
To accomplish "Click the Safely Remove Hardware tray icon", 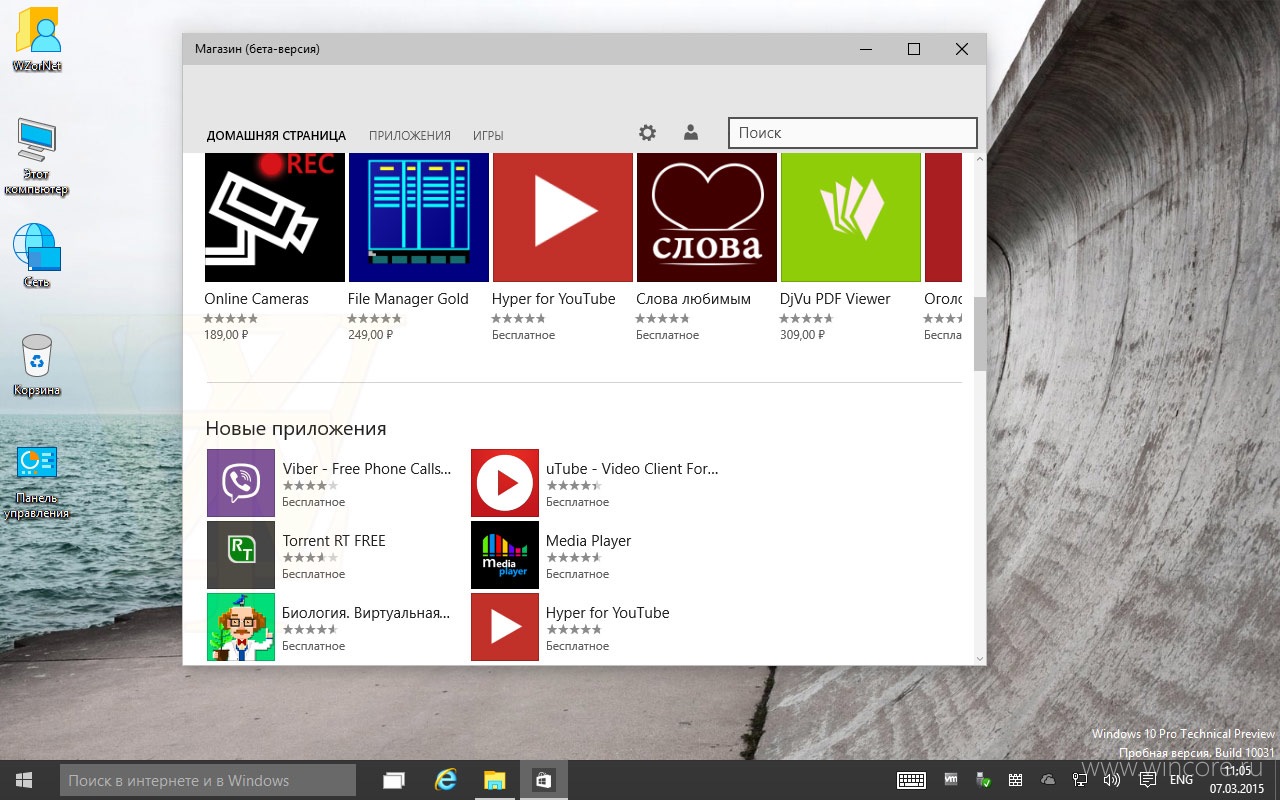I will click(x=983, y=779).
